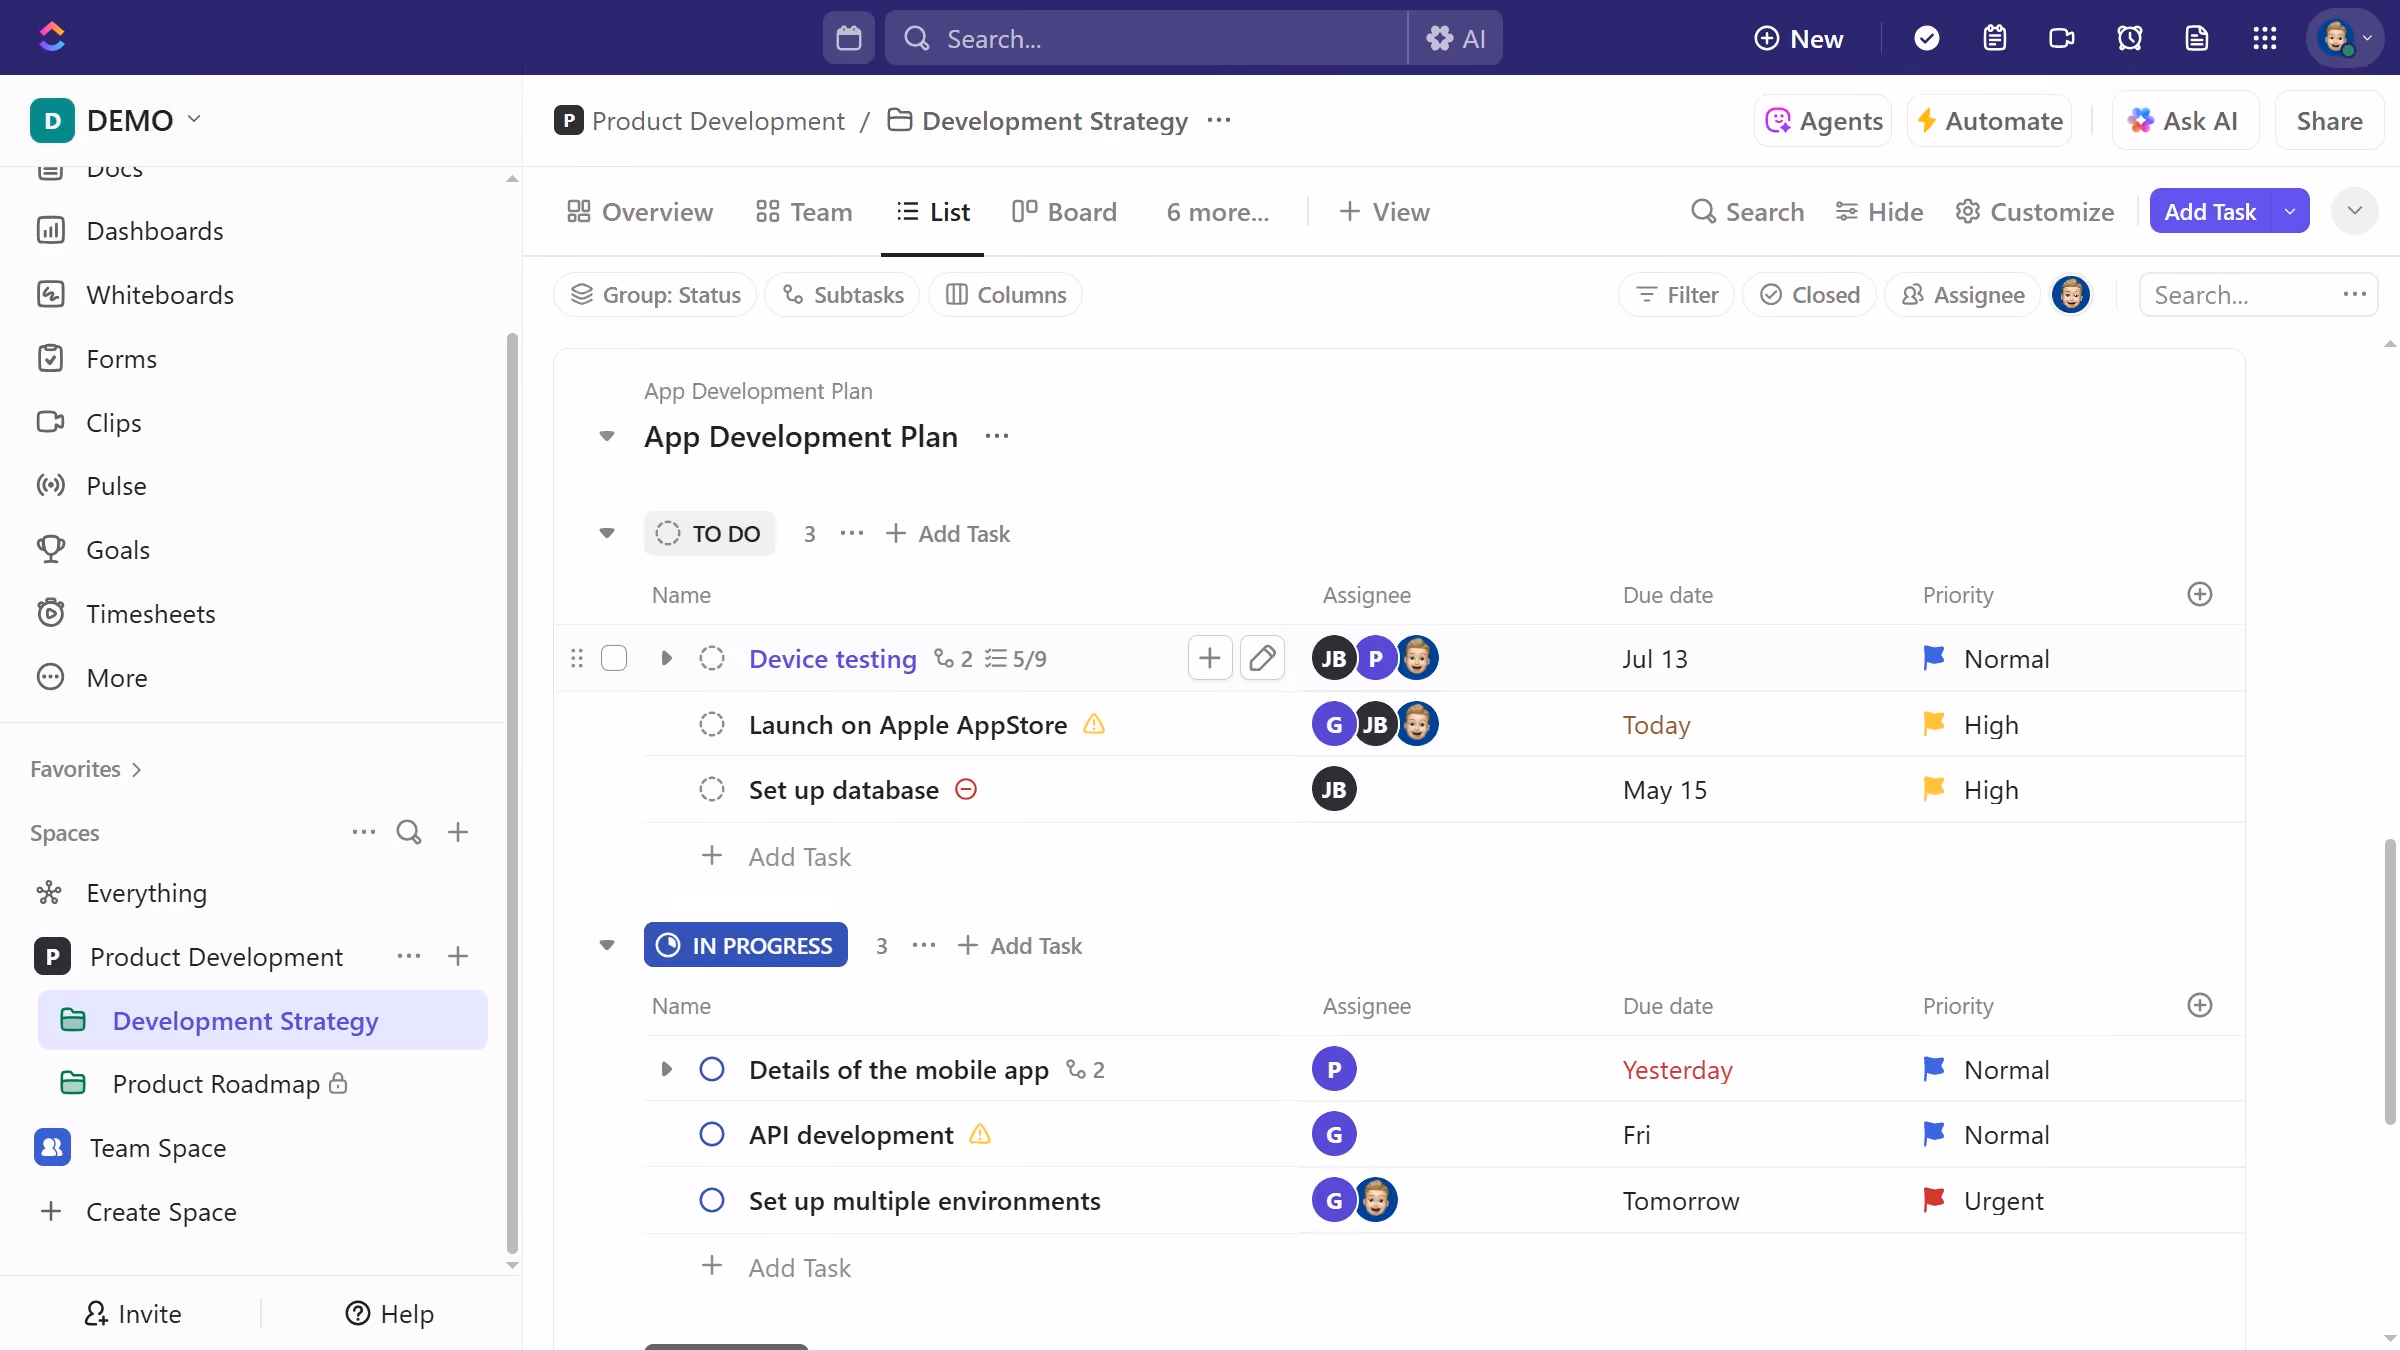The height and width of the screenshot is (1350, 2400).
Task: Expand subtasks of Device testing
Action: click(667, 658)
